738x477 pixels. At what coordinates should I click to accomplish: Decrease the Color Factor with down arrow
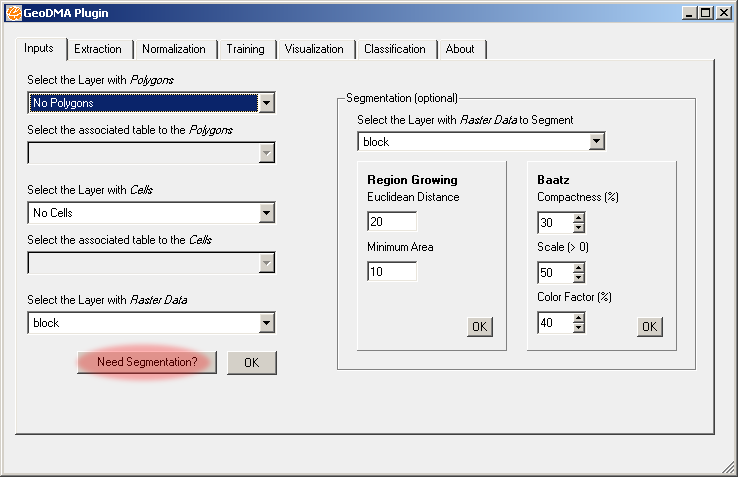click(578, 327)
